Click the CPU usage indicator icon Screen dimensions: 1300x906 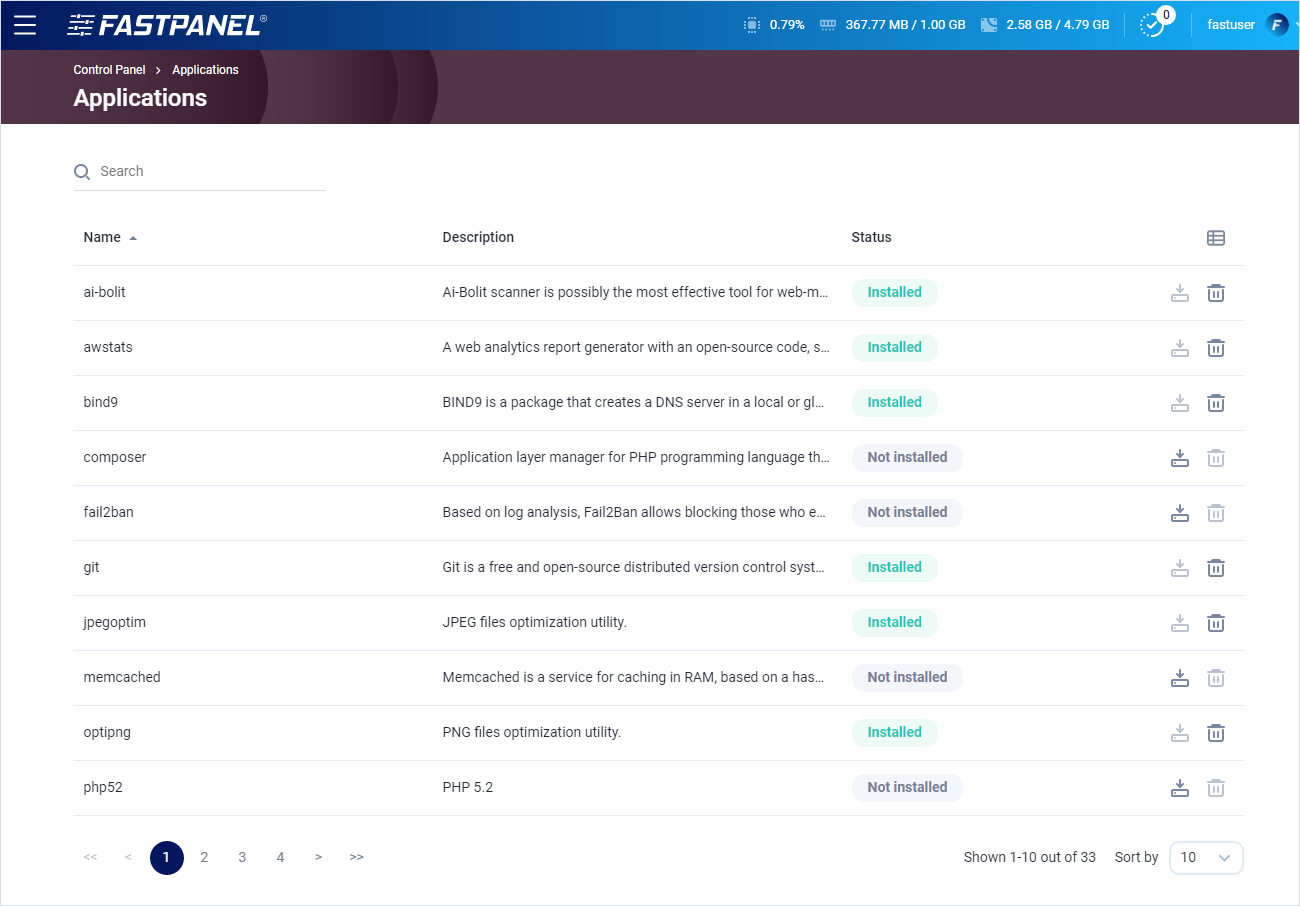click(752, 25)
